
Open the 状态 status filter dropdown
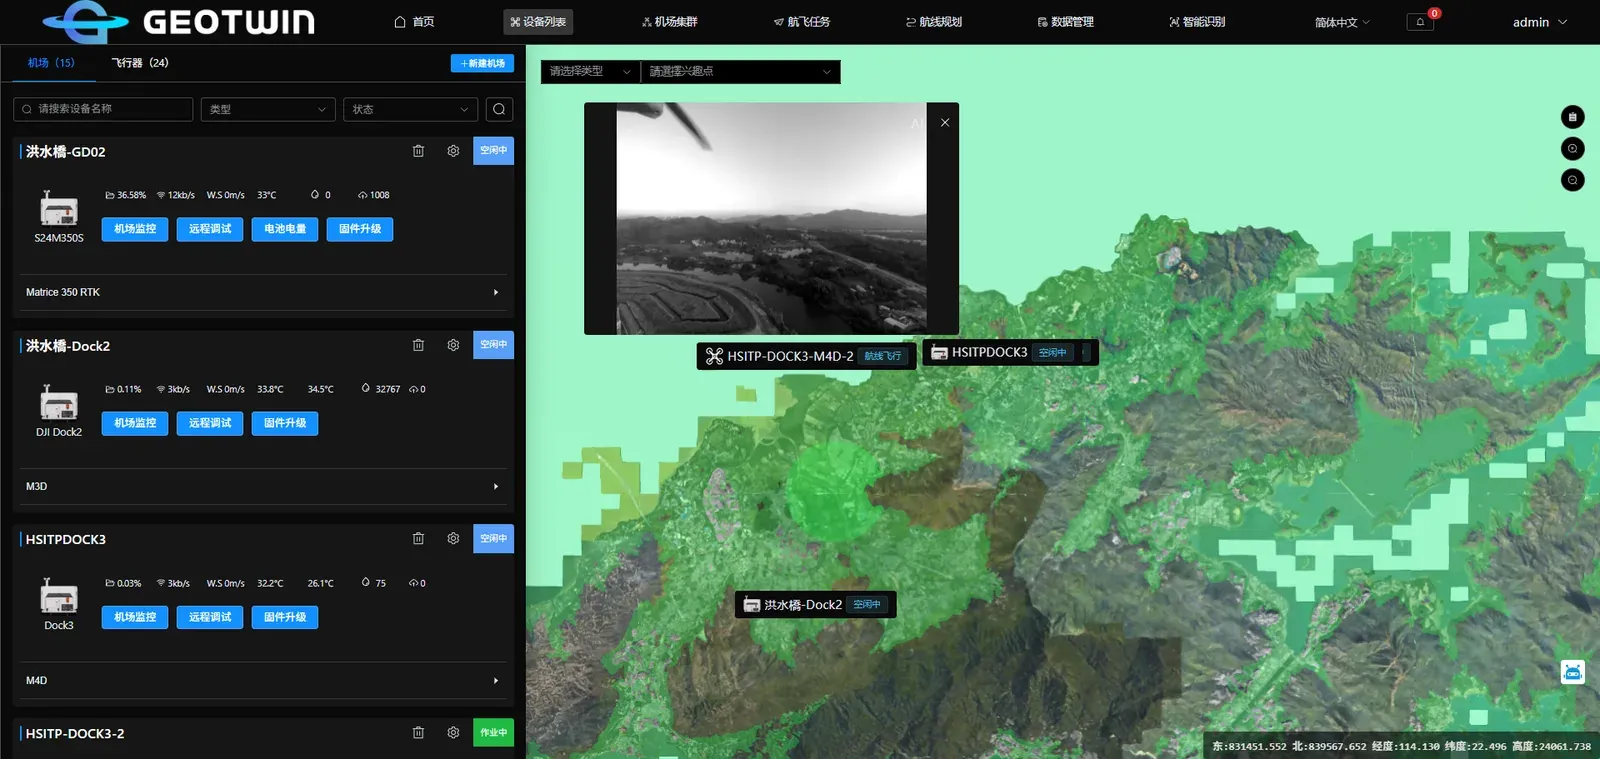pyautogui.click(x=410, y=109)
